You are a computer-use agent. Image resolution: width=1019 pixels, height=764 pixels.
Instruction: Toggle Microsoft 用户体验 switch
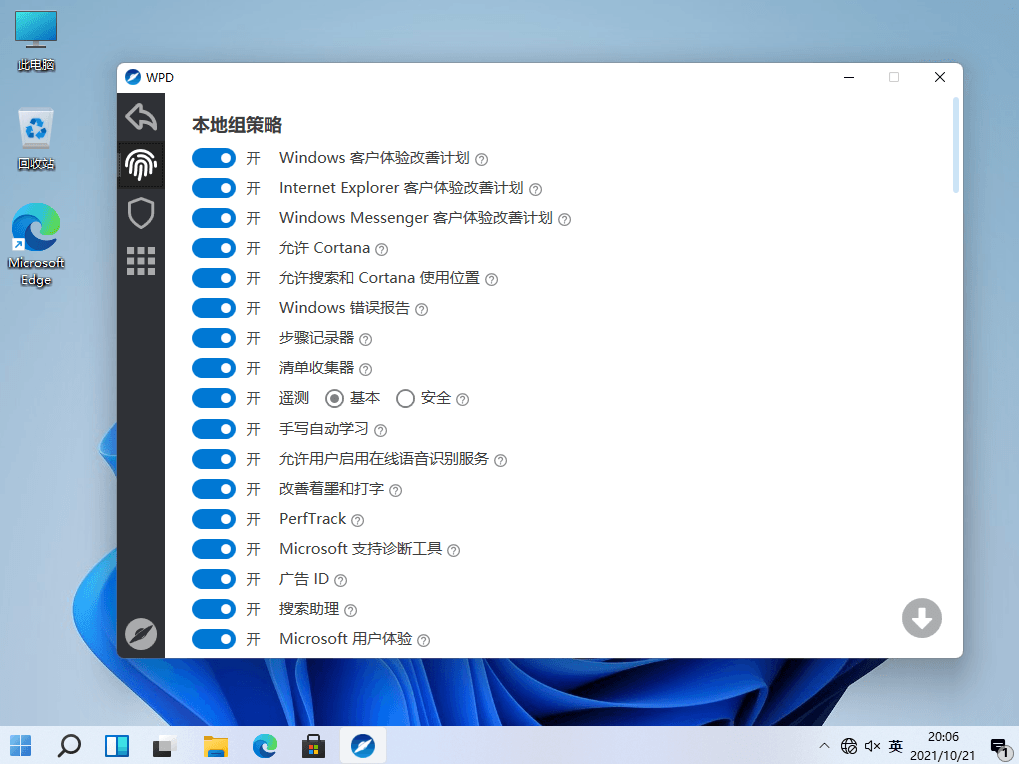[214, 639]
